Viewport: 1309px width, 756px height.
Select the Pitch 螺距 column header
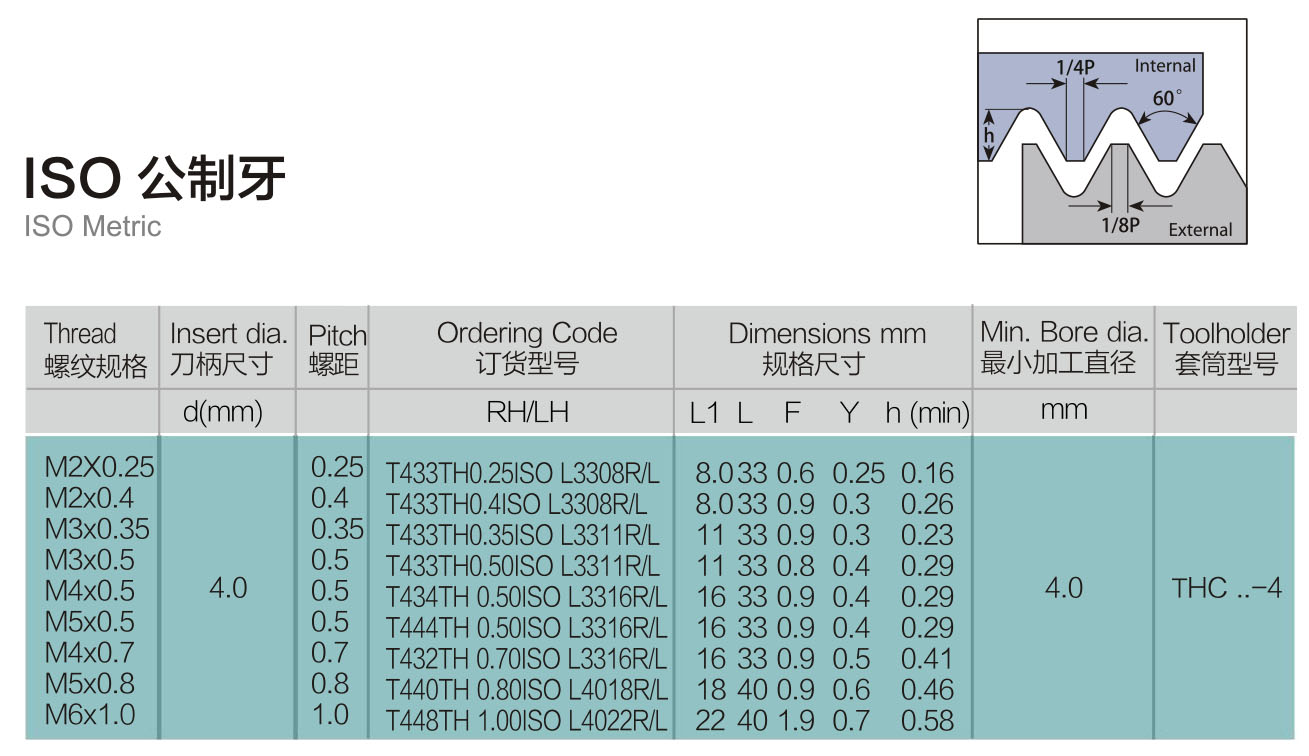tap(335, 346)
